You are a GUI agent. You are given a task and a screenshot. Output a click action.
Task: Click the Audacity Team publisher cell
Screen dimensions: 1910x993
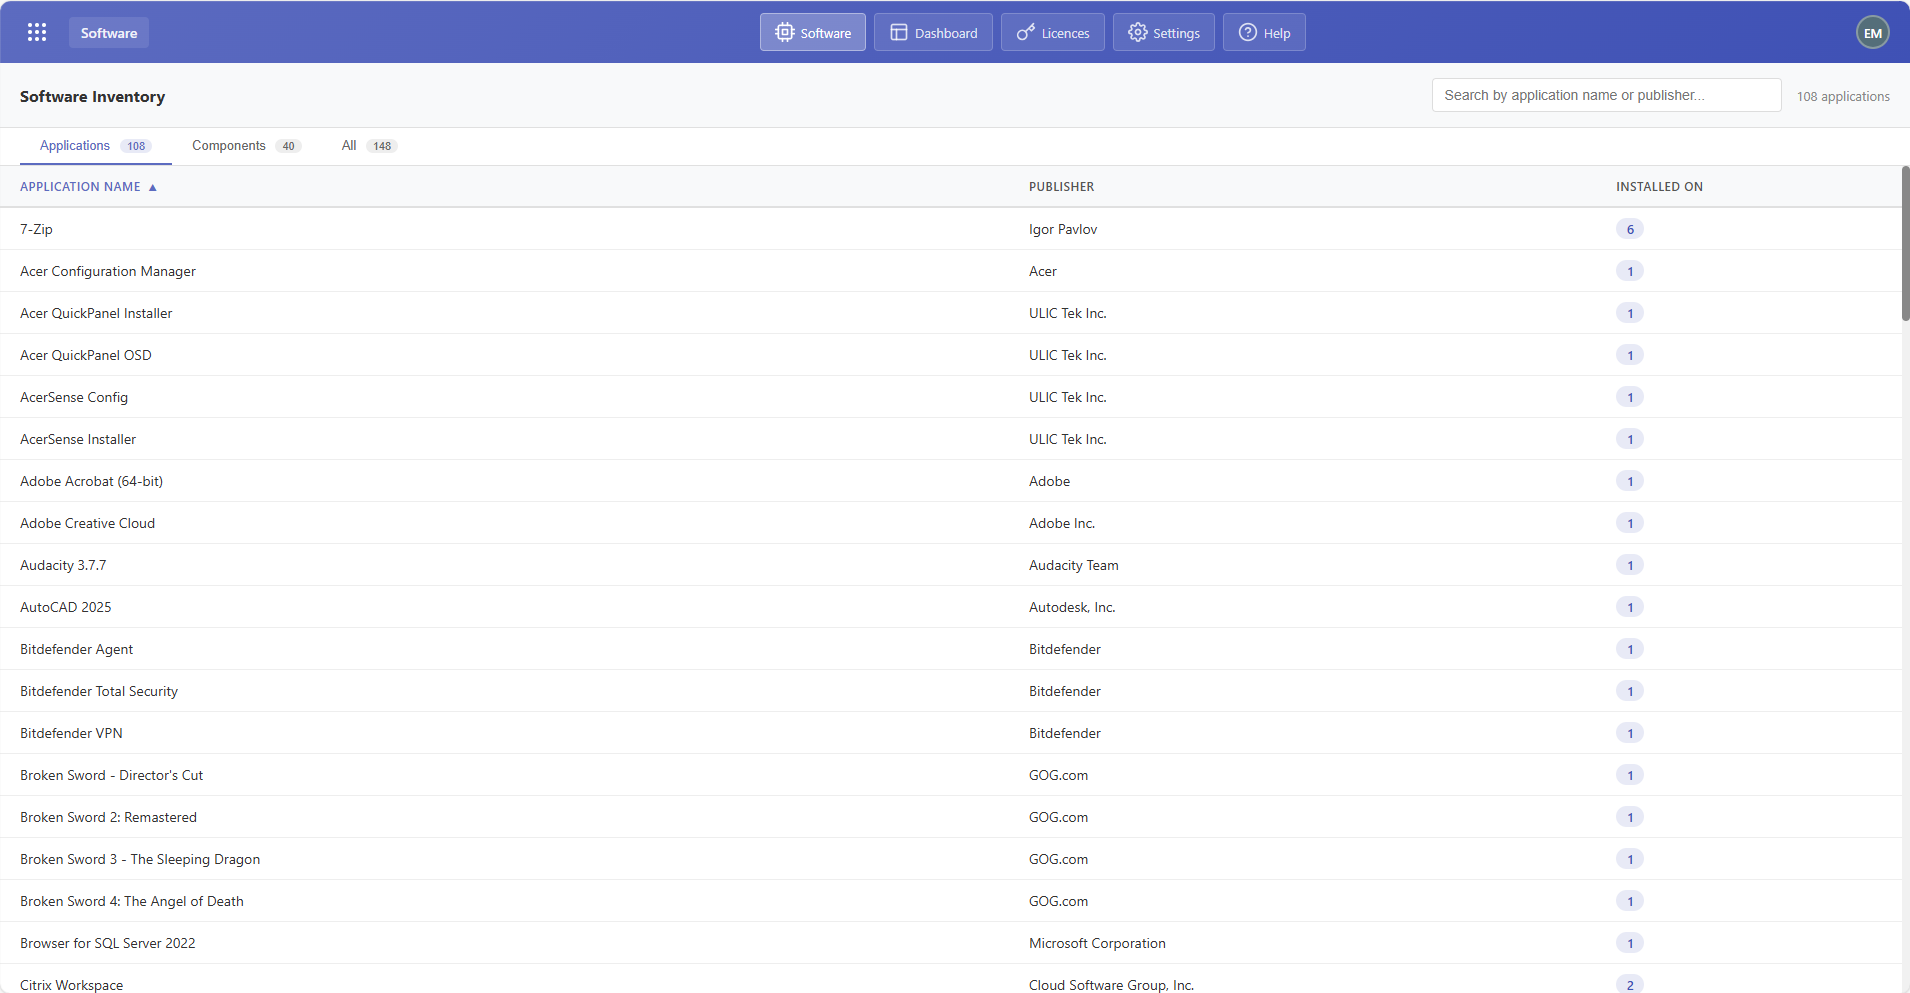tap(1074, 565)
